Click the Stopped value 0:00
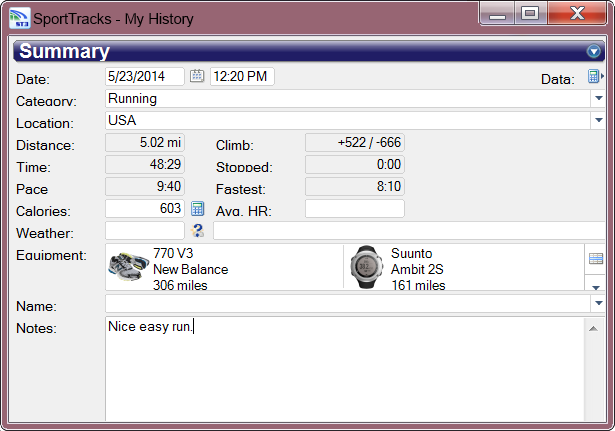Image resolution: width=615 pixels, height=431 pixels. coord(355,164)
